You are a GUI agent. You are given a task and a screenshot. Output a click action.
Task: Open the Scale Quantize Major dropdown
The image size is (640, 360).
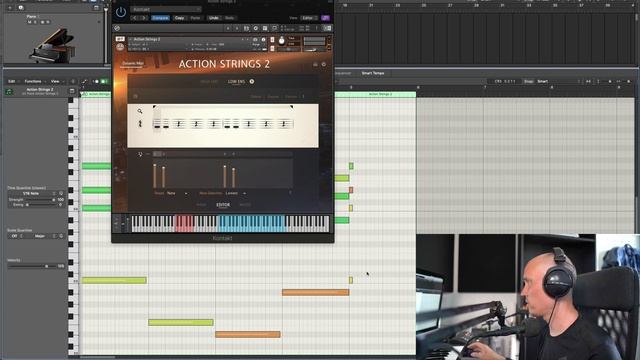coord(41,236)
